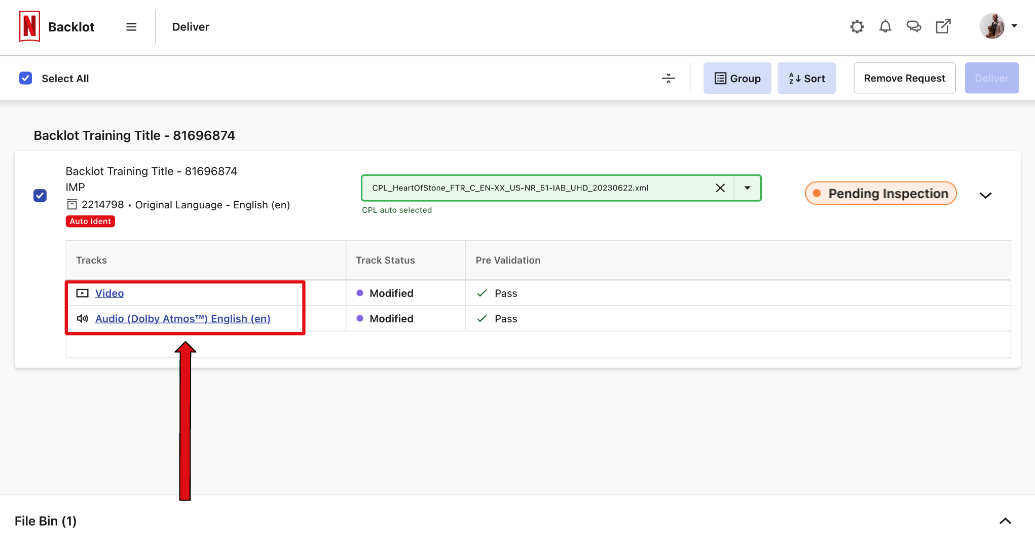Click the CPL auto selected text
The width and height of the screenshot is (1035, 542).
[x=397, y=210]
